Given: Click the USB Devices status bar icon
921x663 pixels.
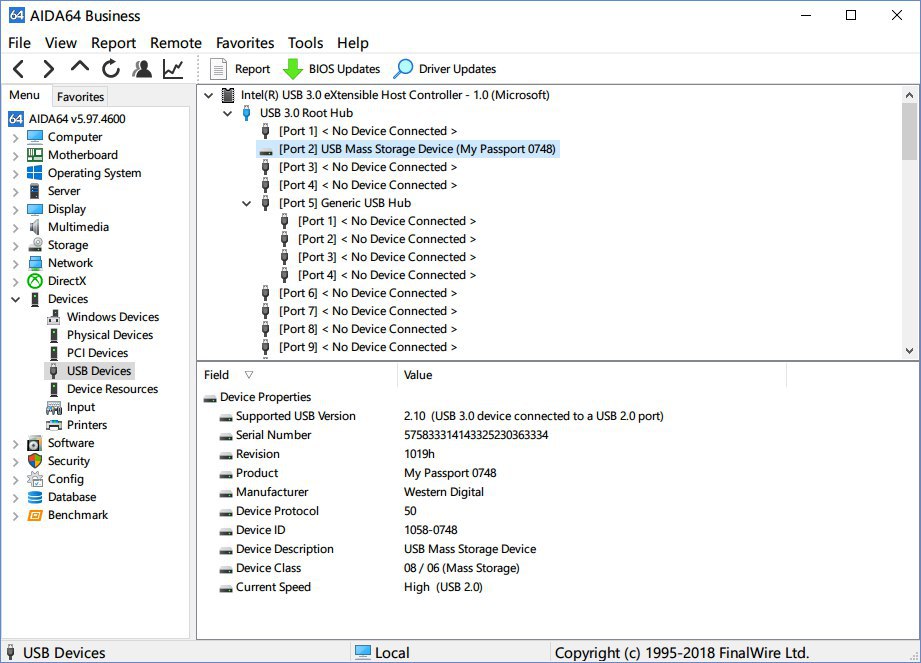Looking at the screenshot, I should pos(10,652).
